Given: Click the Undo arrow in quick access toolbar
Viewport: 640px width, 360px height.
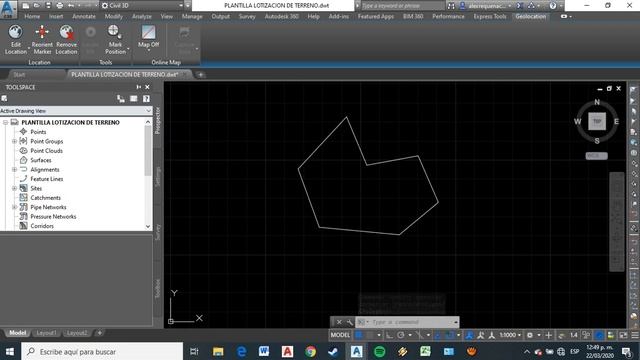Looking at the screenshot, I should click(x=71, y=6).
